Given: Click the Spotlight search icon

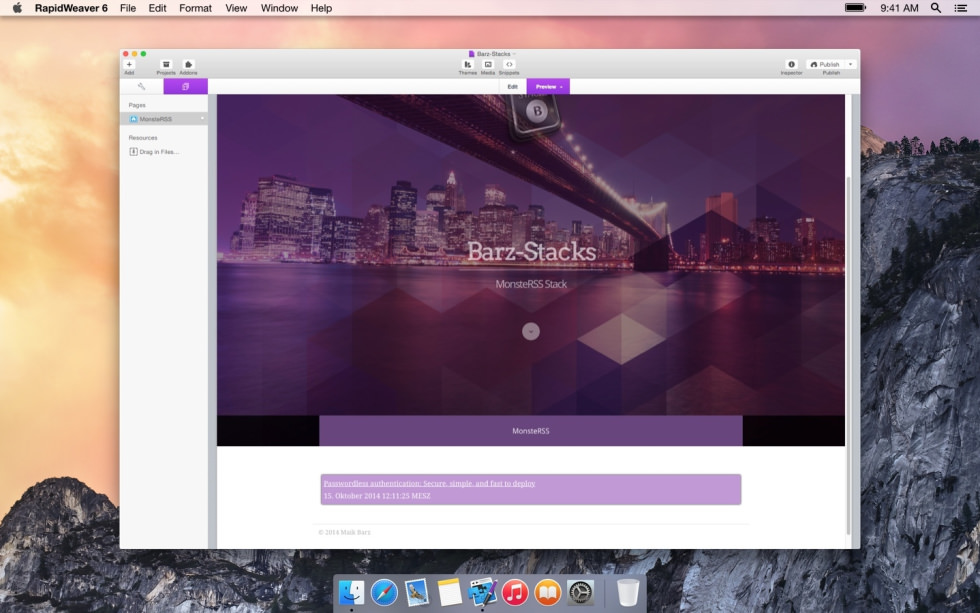Looking at the screenshot, I should click(x=936, y=8).
